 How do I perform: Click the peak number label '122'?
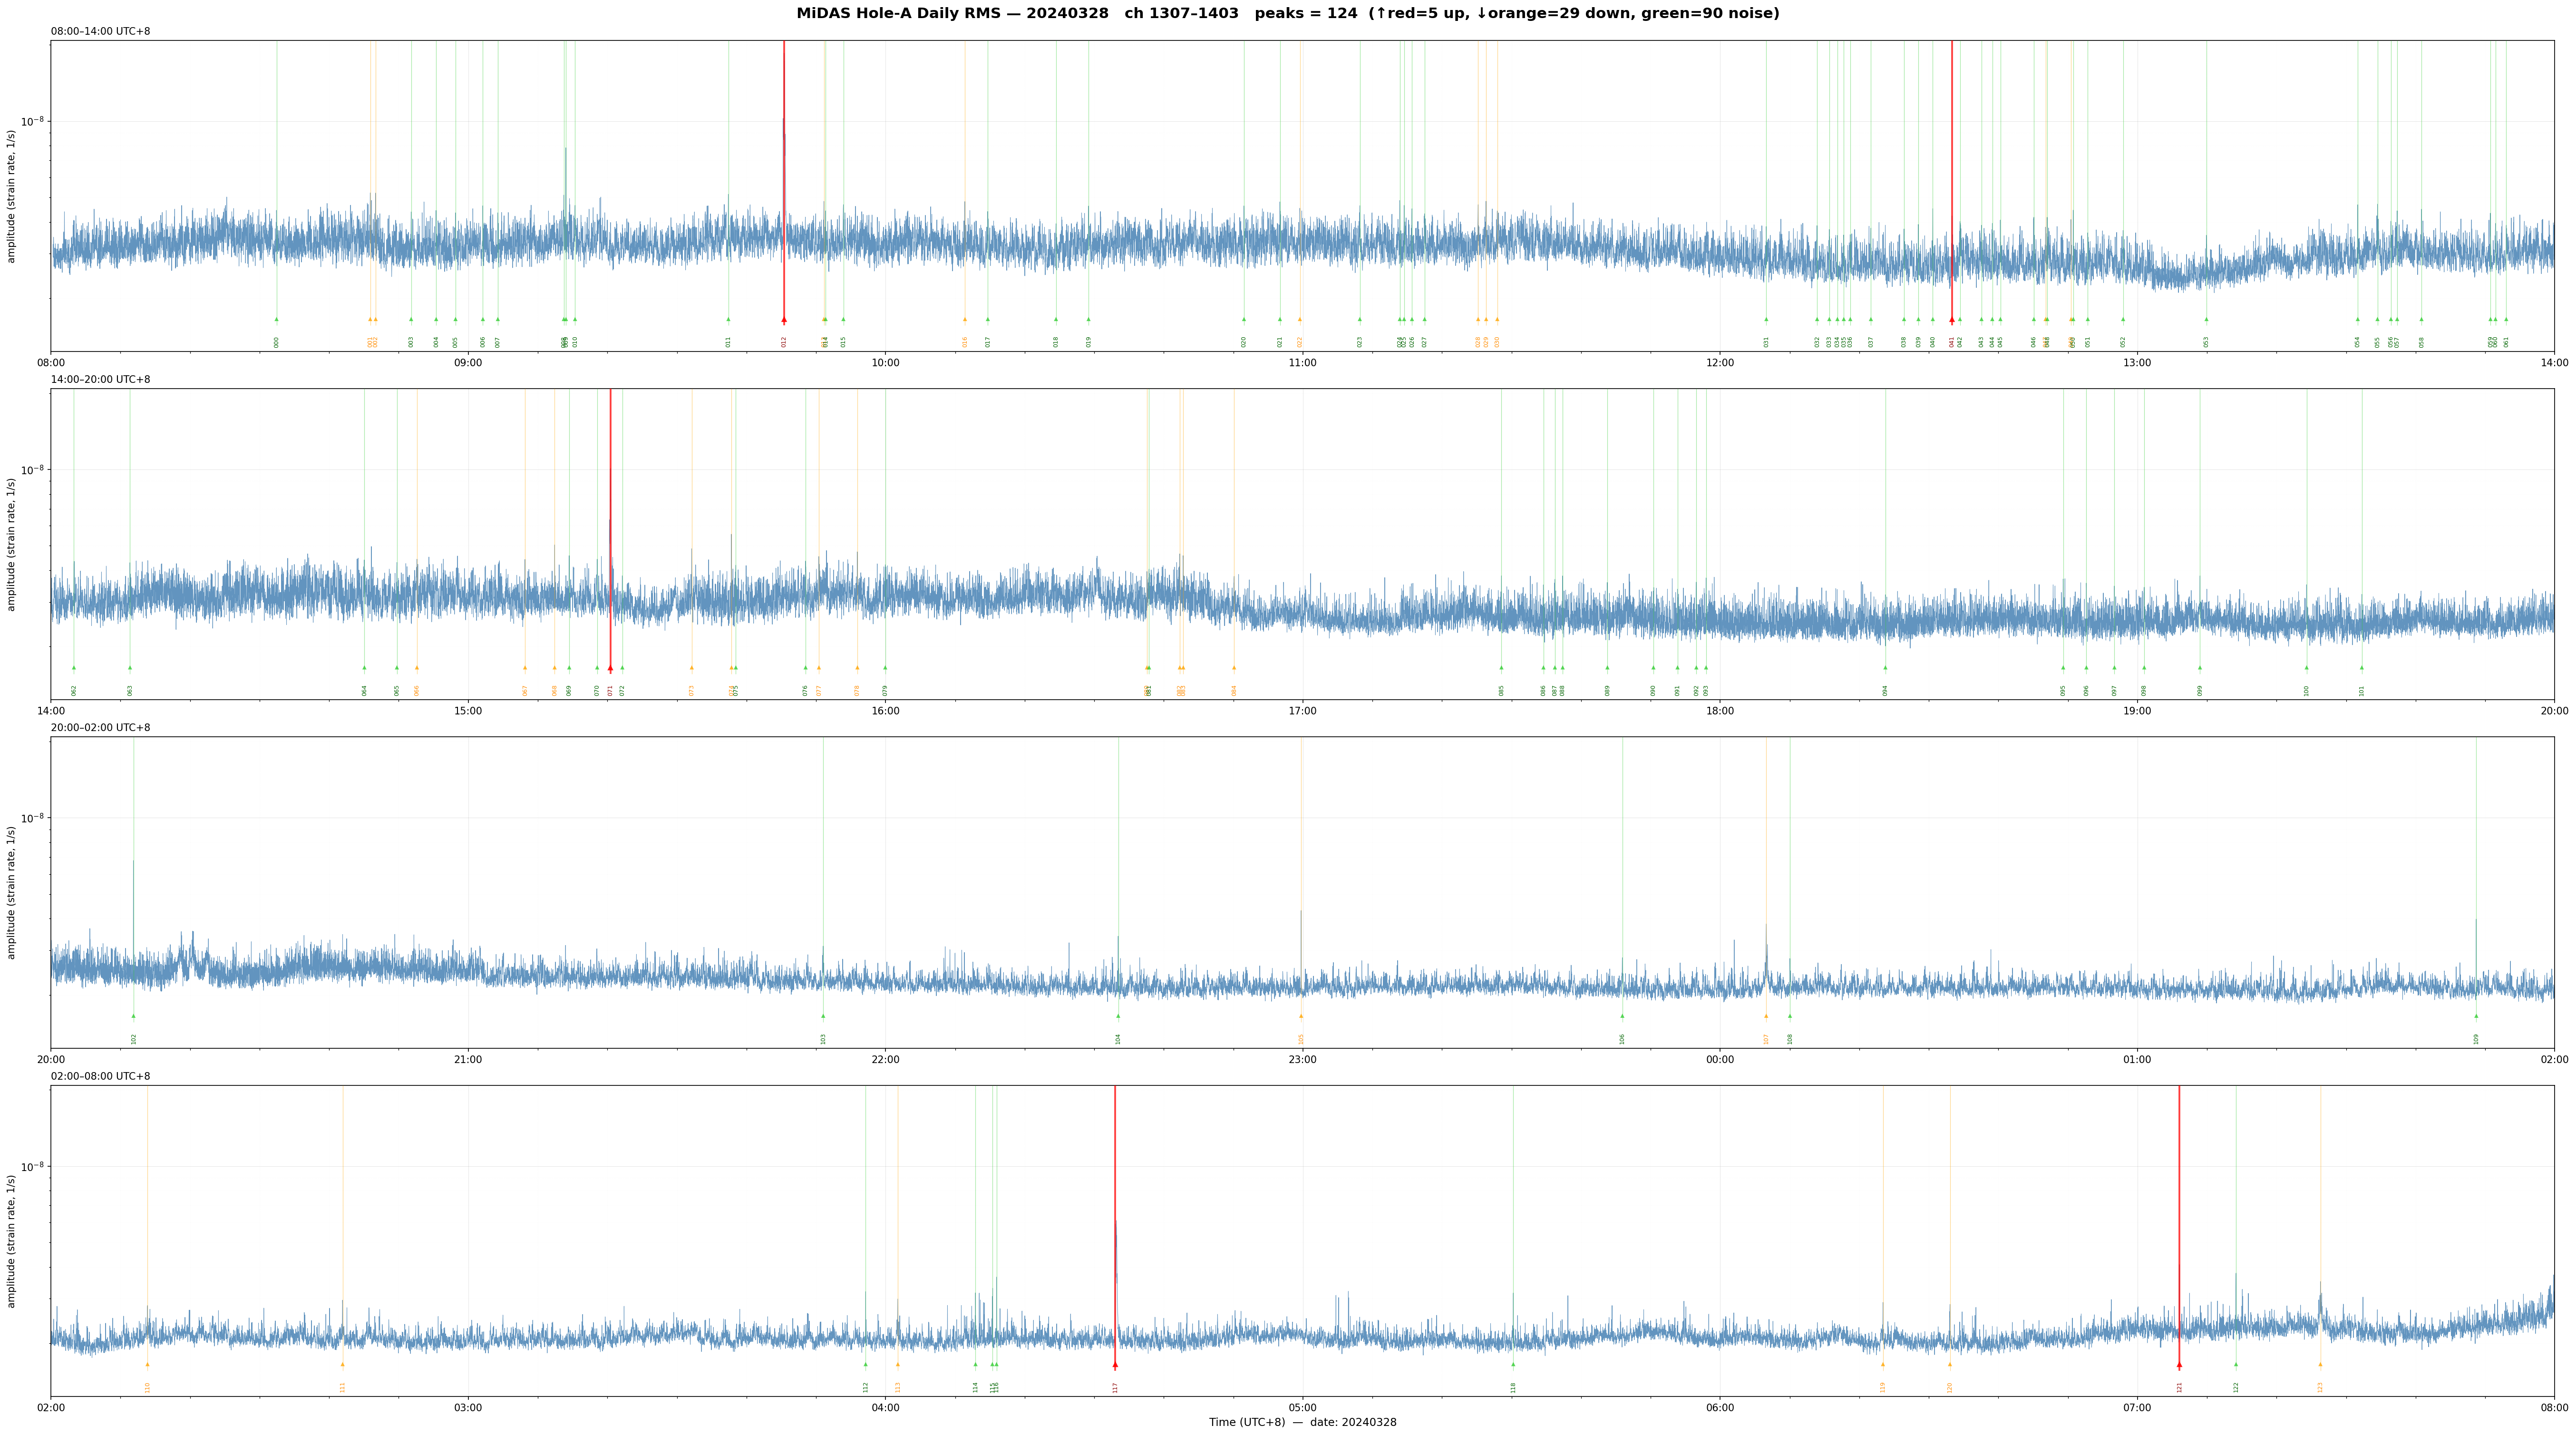click(2236, 1387)
